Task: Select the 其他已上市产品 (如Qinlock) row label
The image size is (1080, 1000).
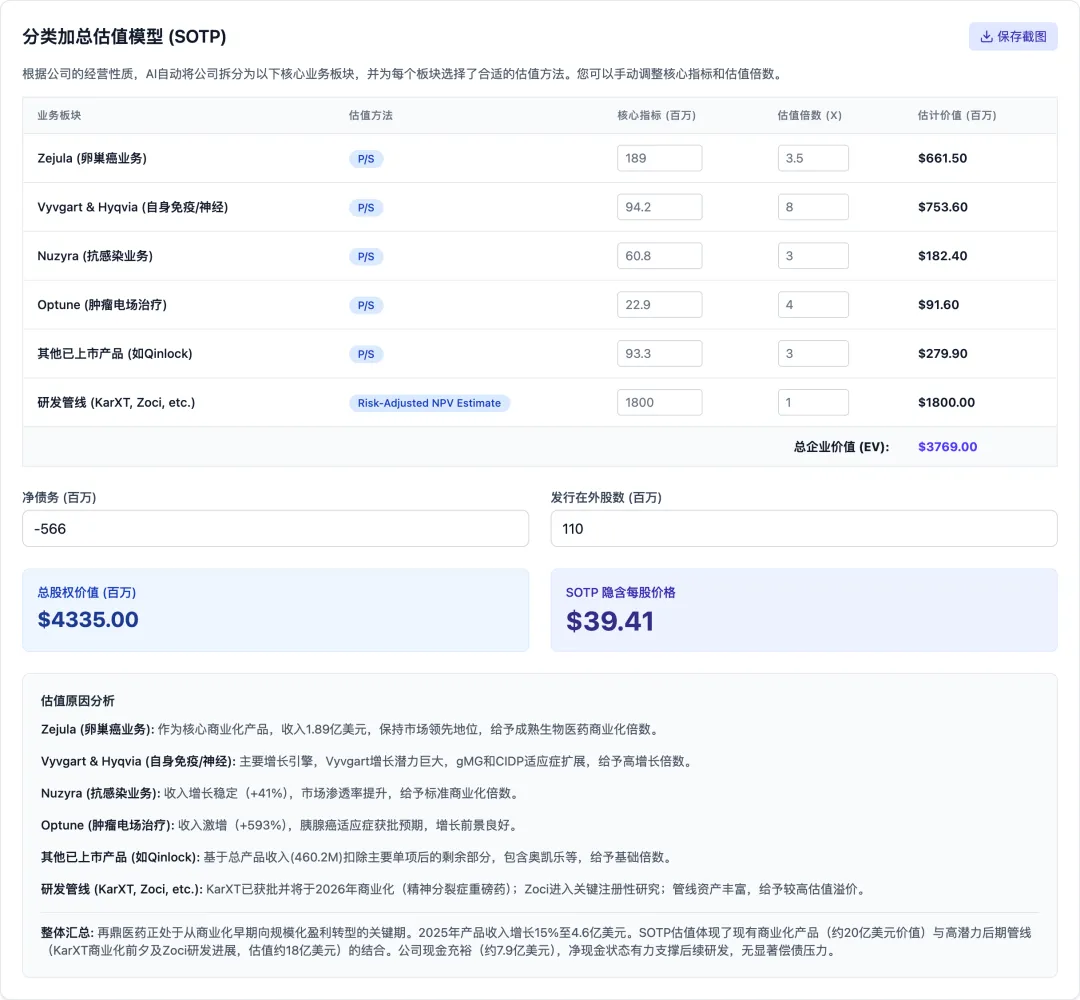Action: pos(115,353)
